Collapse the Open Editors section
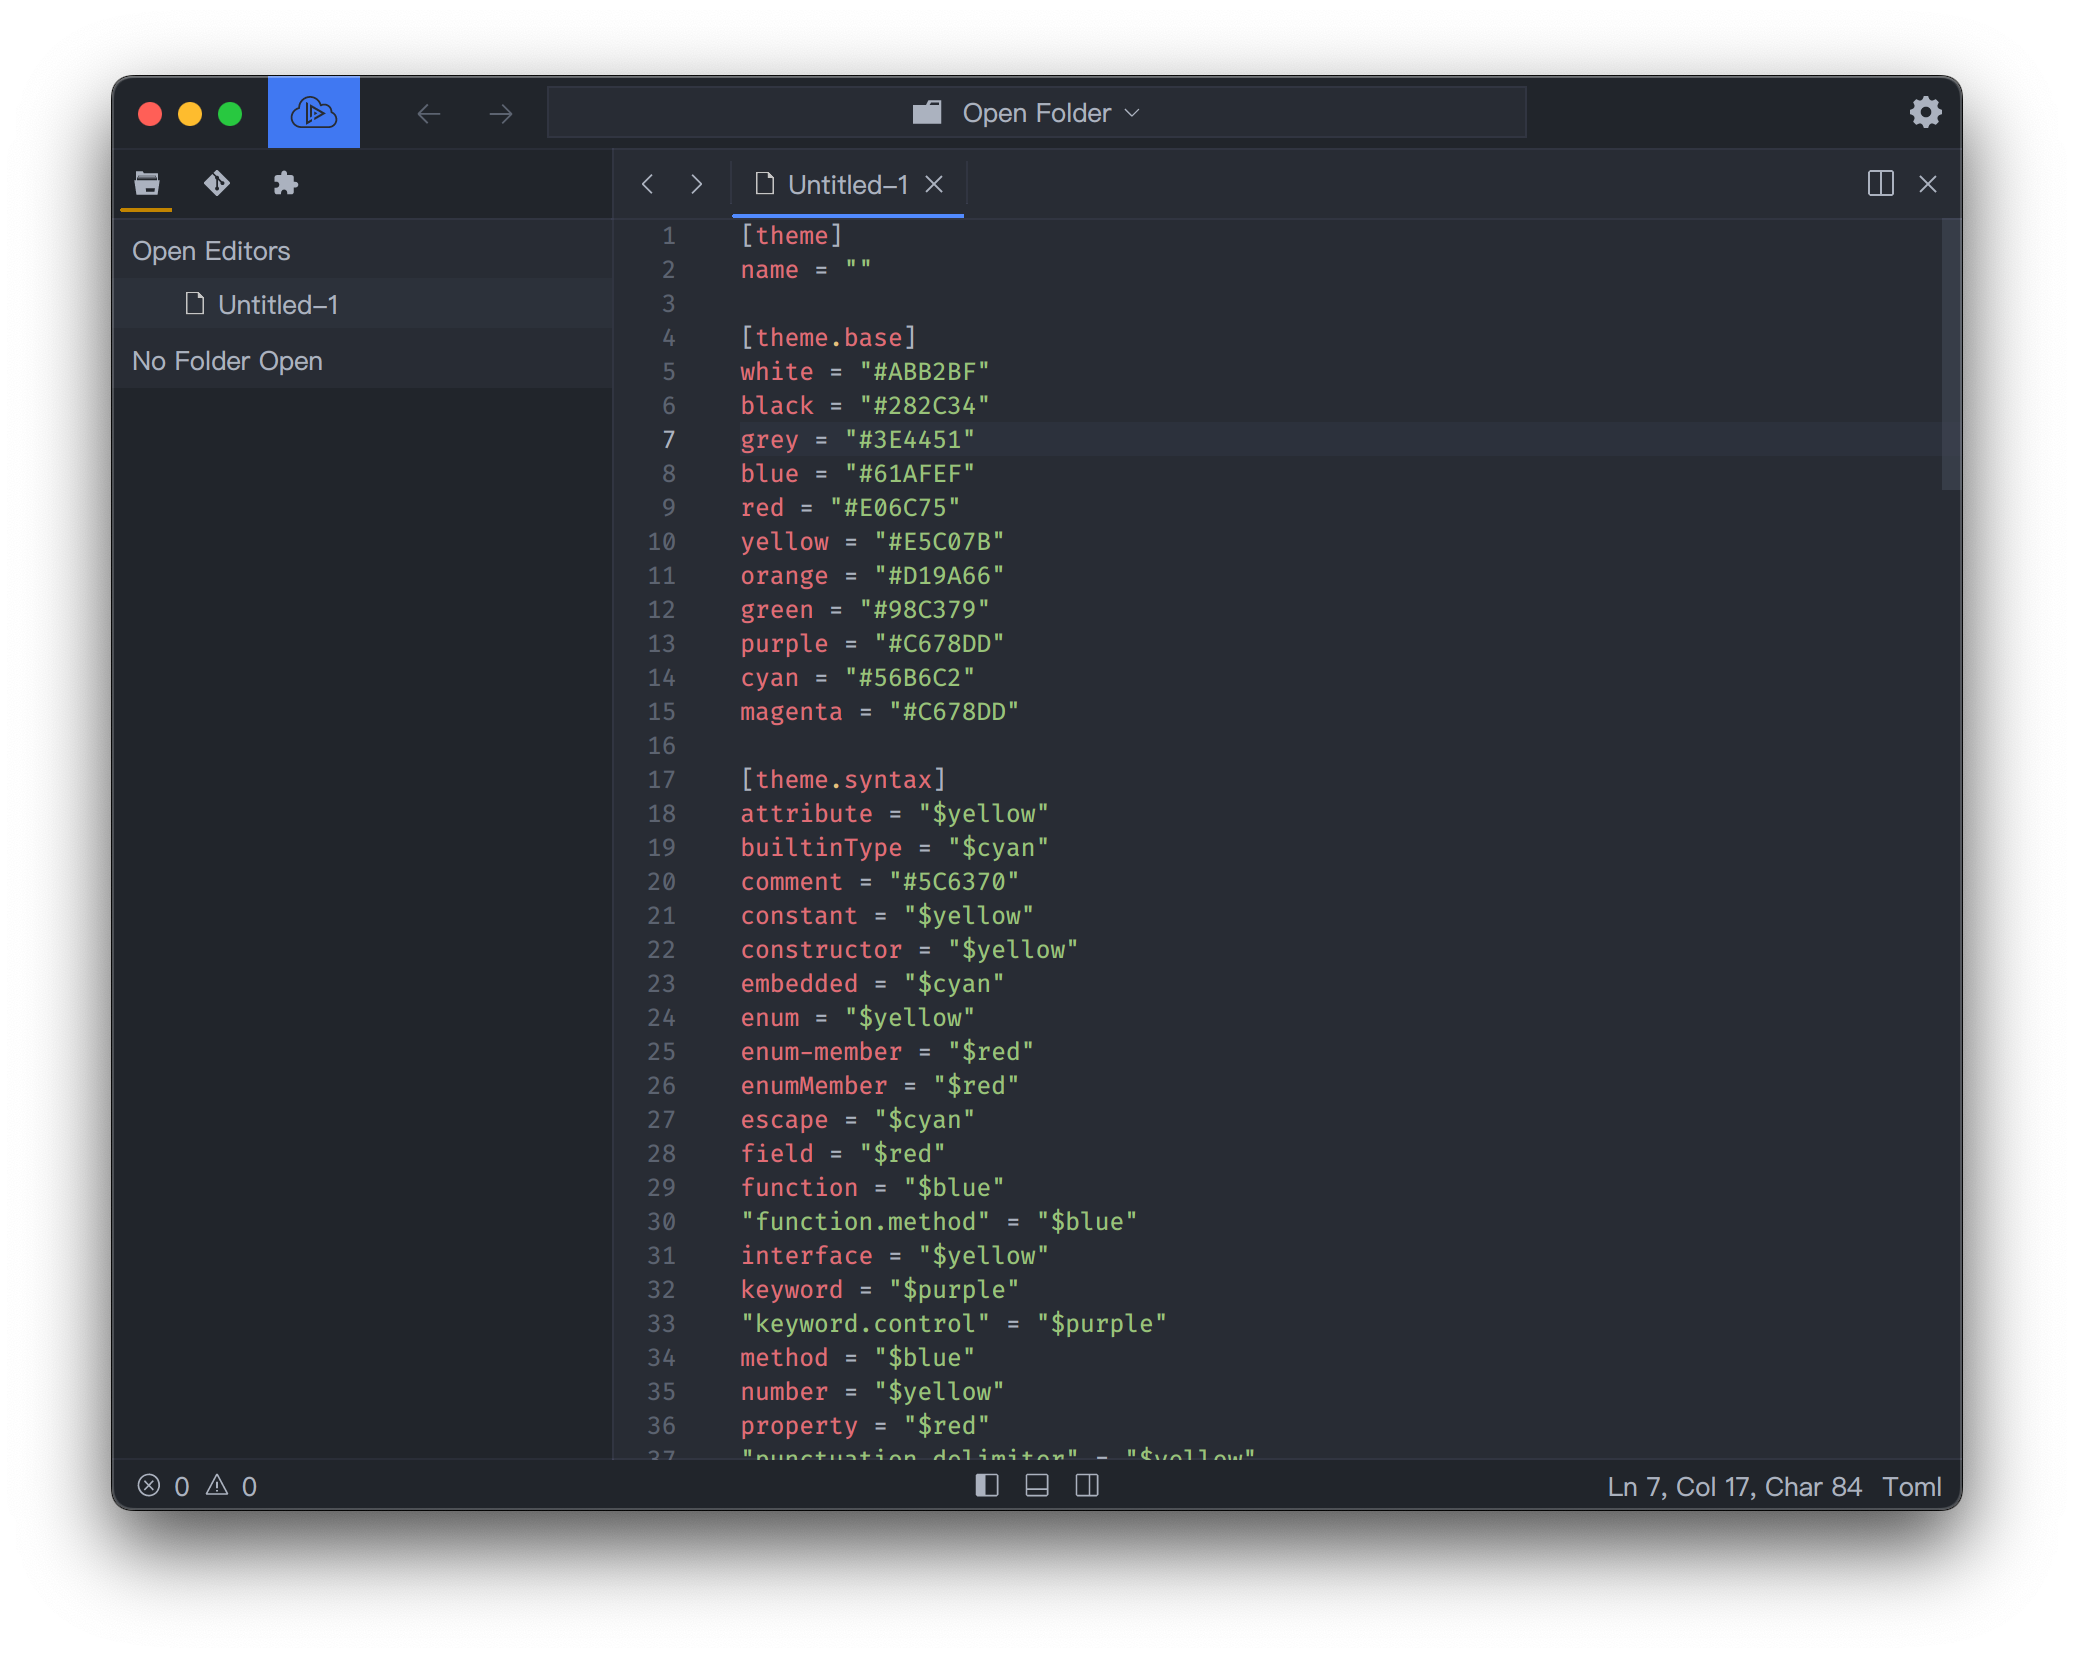Screen dimensions: 2074x1658 tap(211, 251)
